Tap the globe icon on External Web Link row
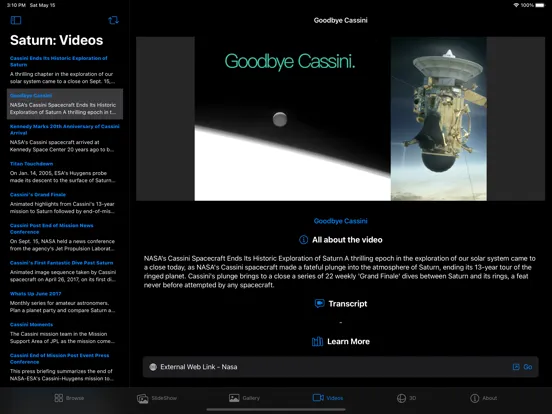 153,367
